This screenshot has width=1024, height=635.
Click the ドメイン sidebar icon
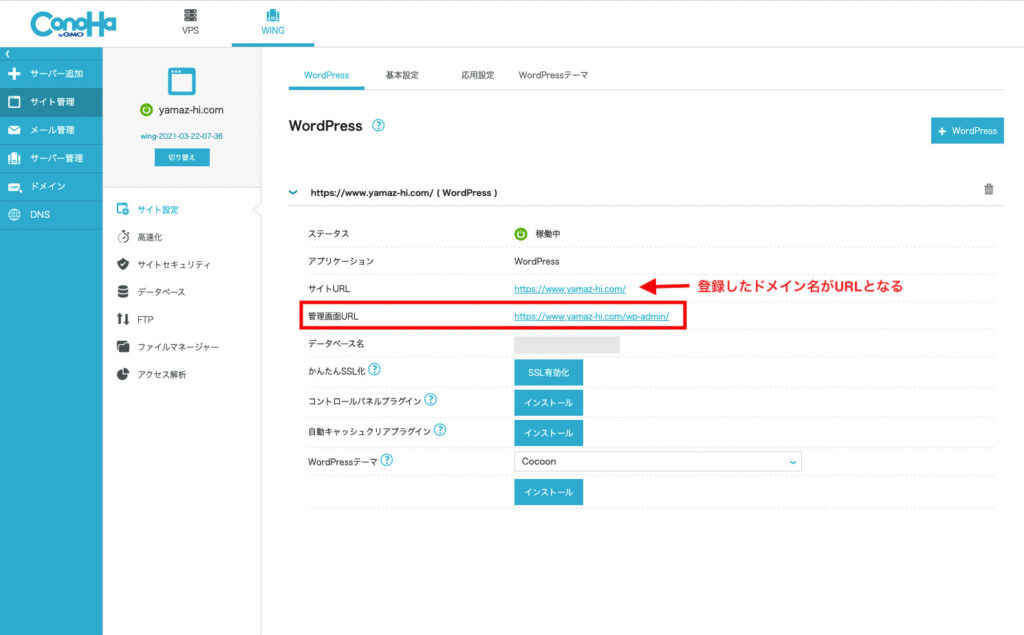(x=14, y=187)
